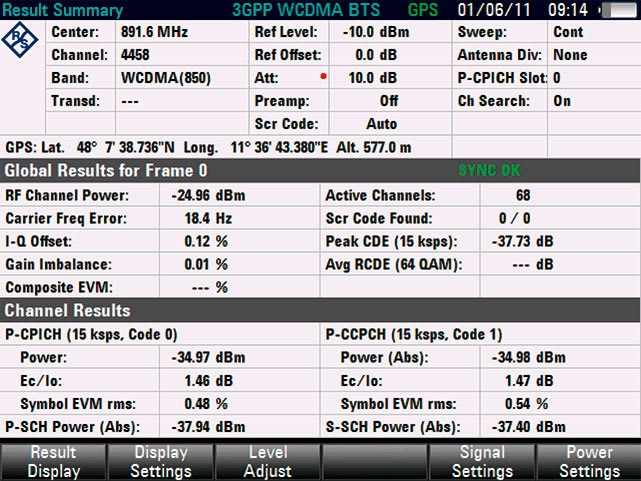Click the Rohde & Schwarz logo icon
This screenshot has height=481, width=641.
(20, 40)
